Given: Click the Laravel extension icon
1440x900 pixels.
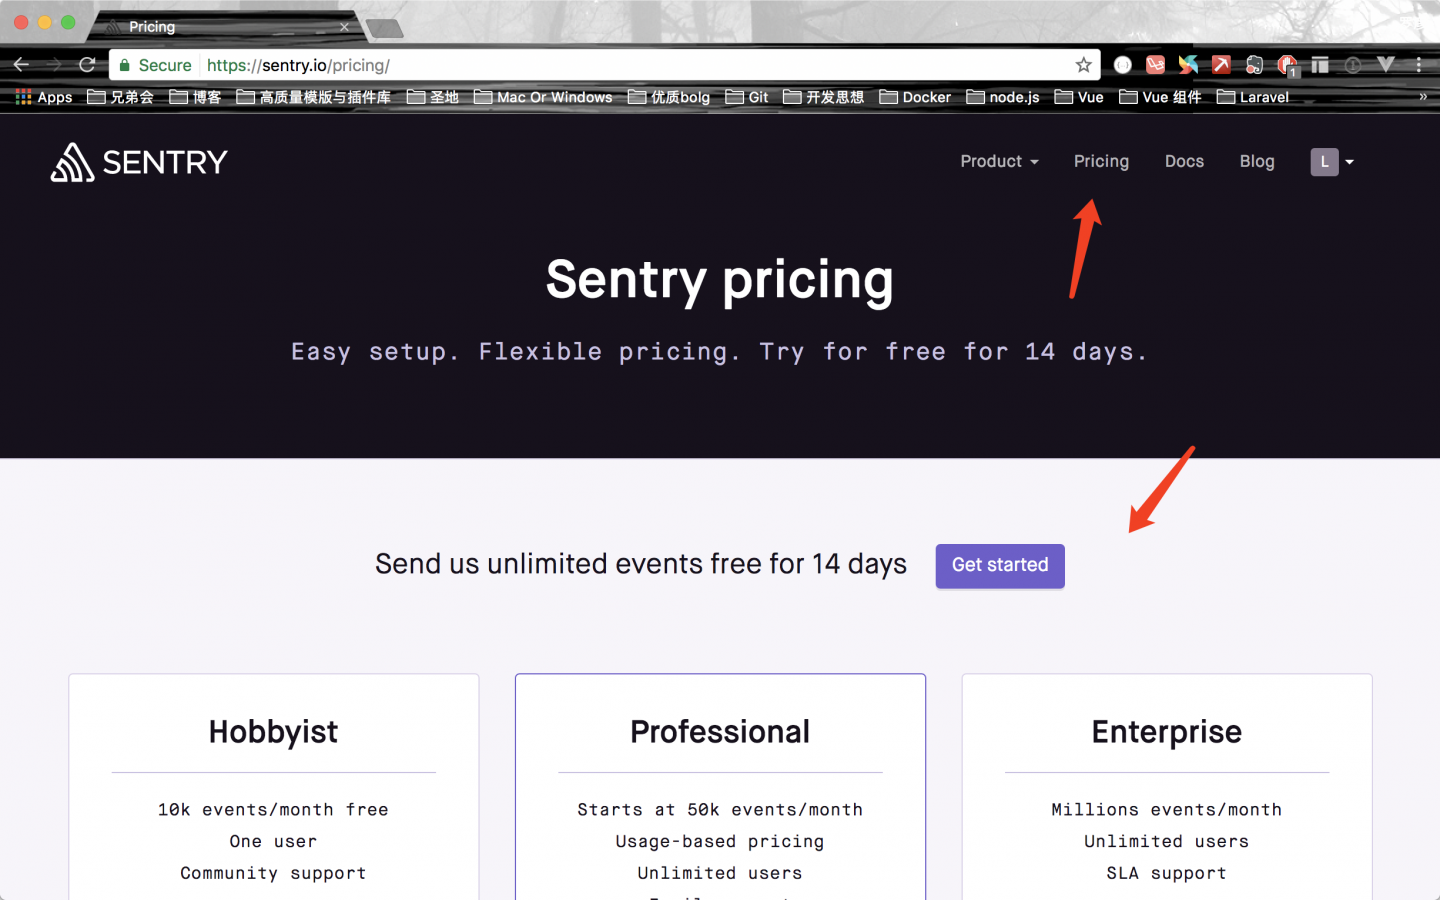Looking at the screenshot, I should [1155, 65].
